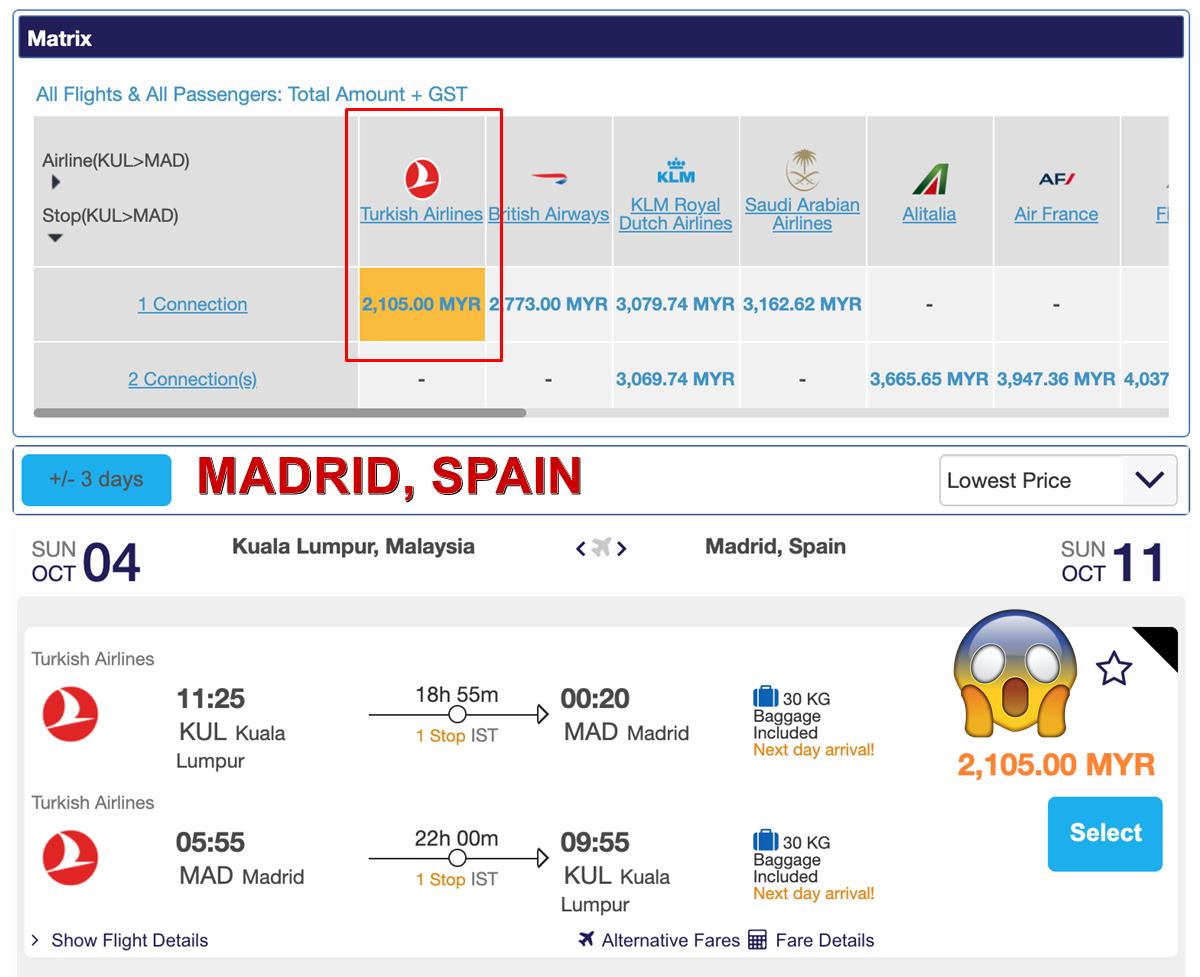Select the 3,162.62 MYR Saudi fare
Screen dimensions: 1200x977
click(x=802, y=304)
